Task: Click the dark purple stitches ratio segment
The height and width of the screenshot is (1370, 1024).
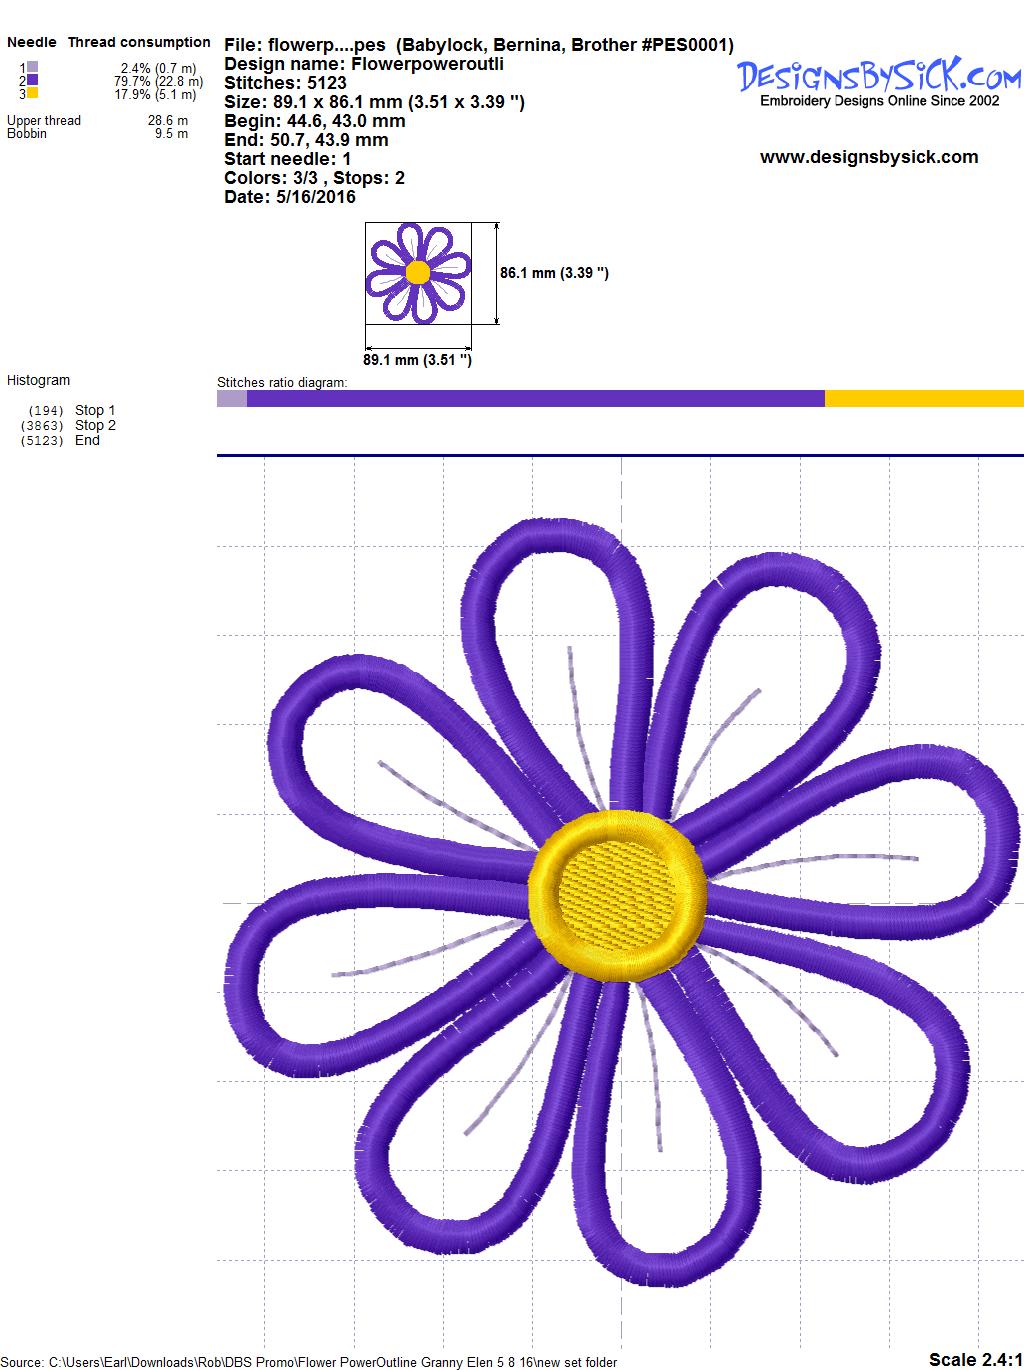Action: [x=535, y=399]
